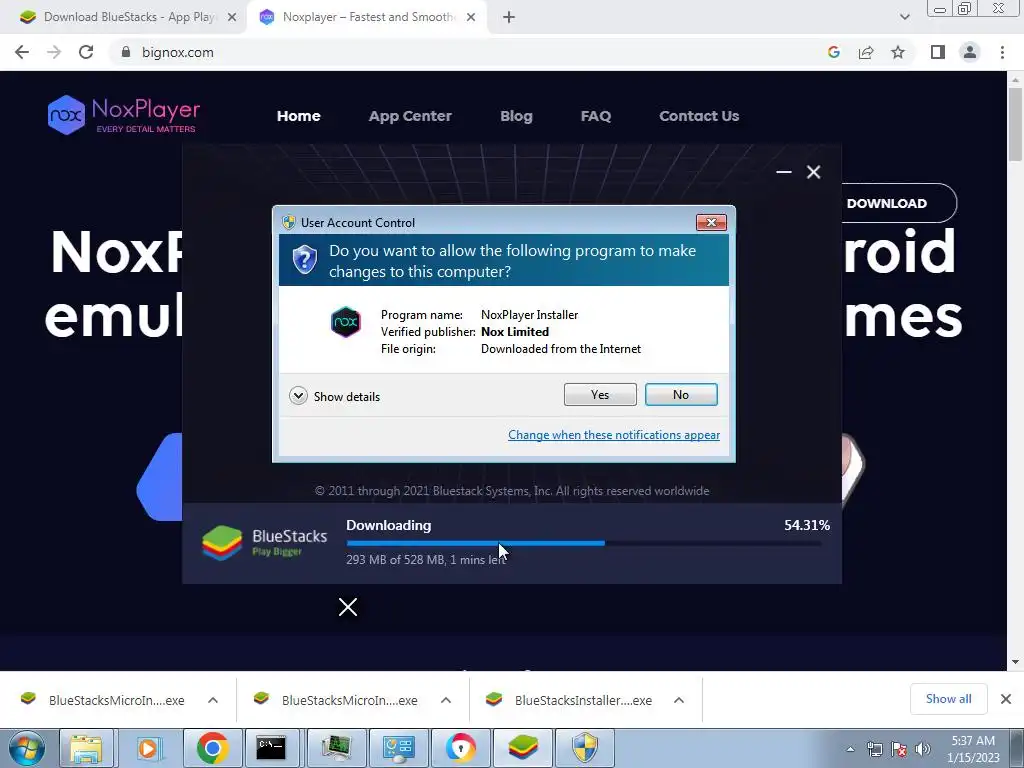
Task: Click the white X below BlueStacks installer
Action: click(x=347, y=607)
